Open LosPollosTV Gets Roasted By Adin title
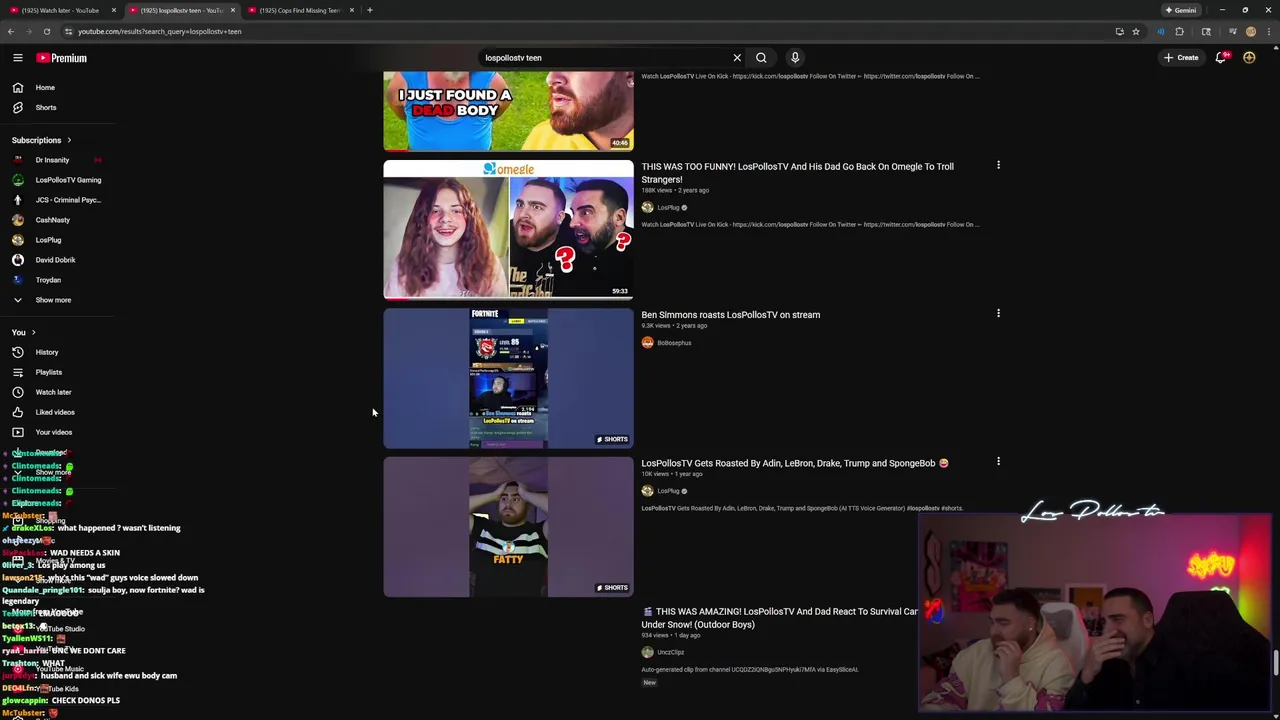This screenshot has width=1280, height=720. click(795, 463)
